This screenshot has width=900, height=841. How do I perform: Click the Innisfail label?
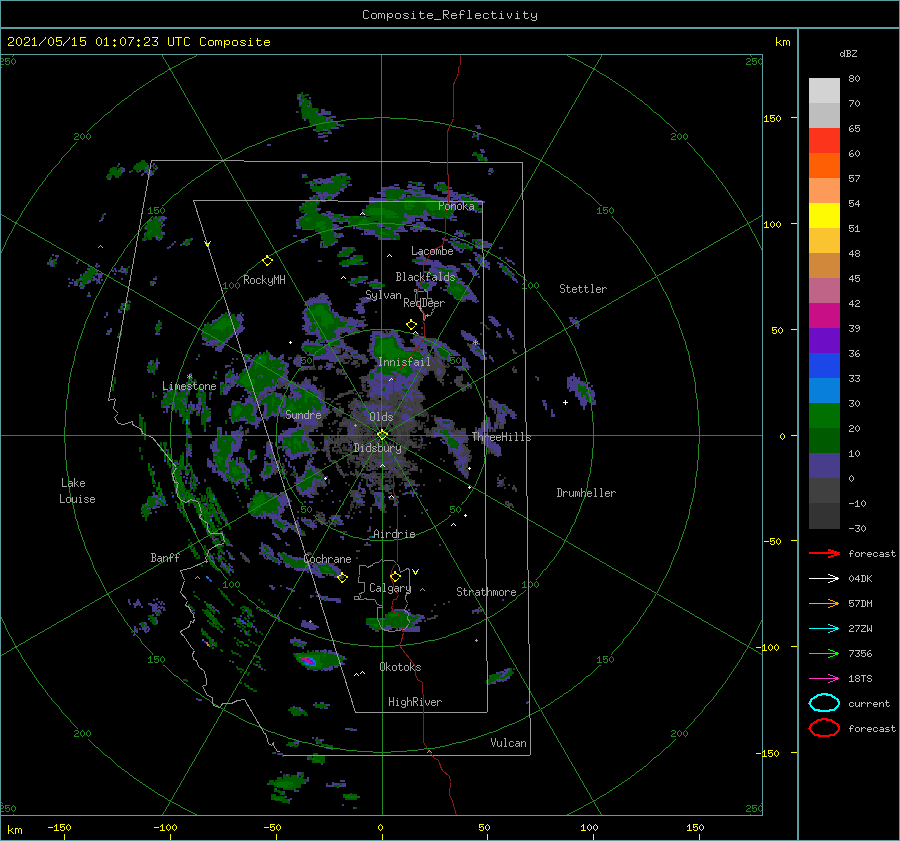point(404,362)
